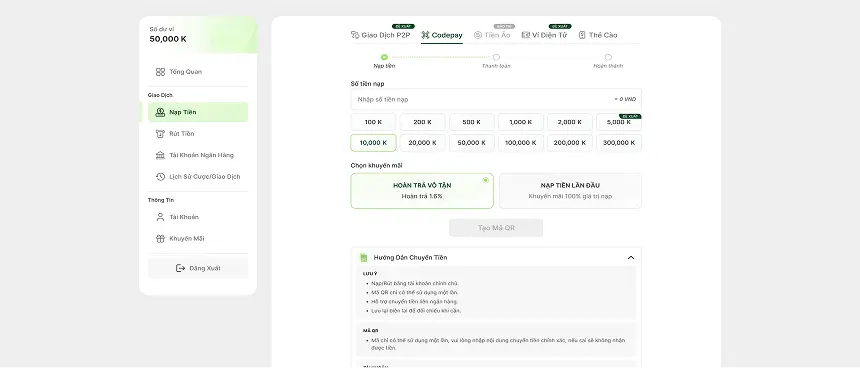860x368 pixels.
Task: Click the Lịch Sử Cược/Giao Dịch history icon
Action: point(160,177)
